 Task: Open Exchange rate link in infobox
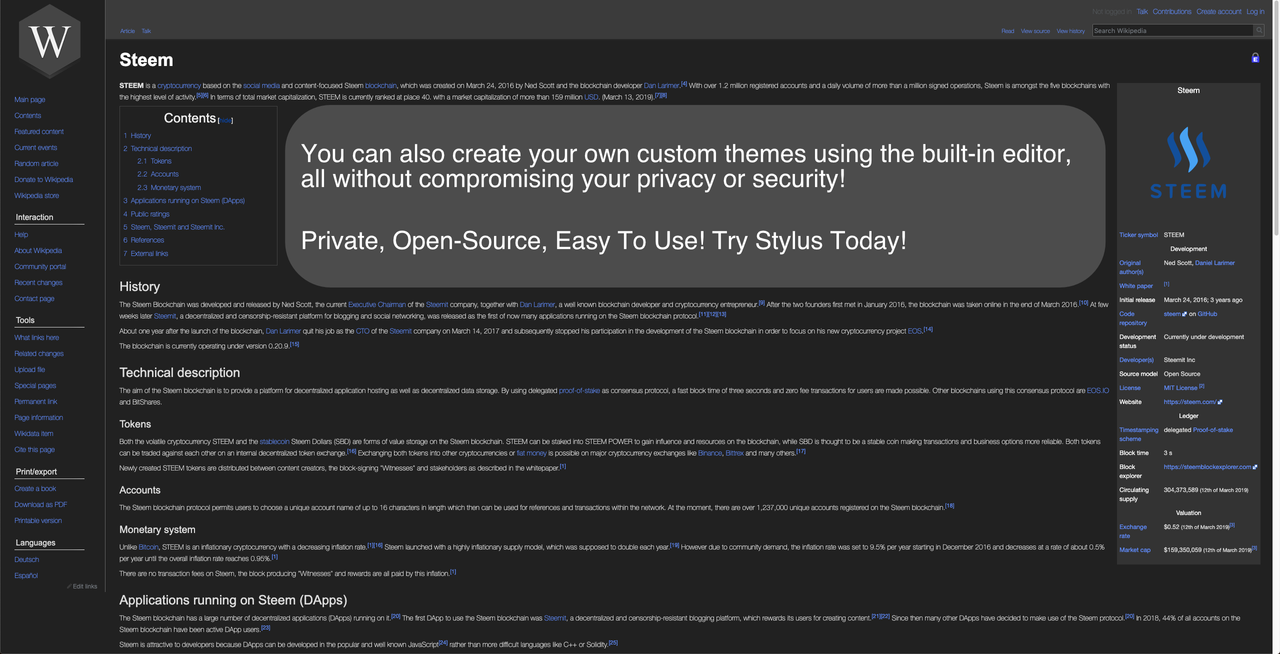click(x=1133, y=531)
